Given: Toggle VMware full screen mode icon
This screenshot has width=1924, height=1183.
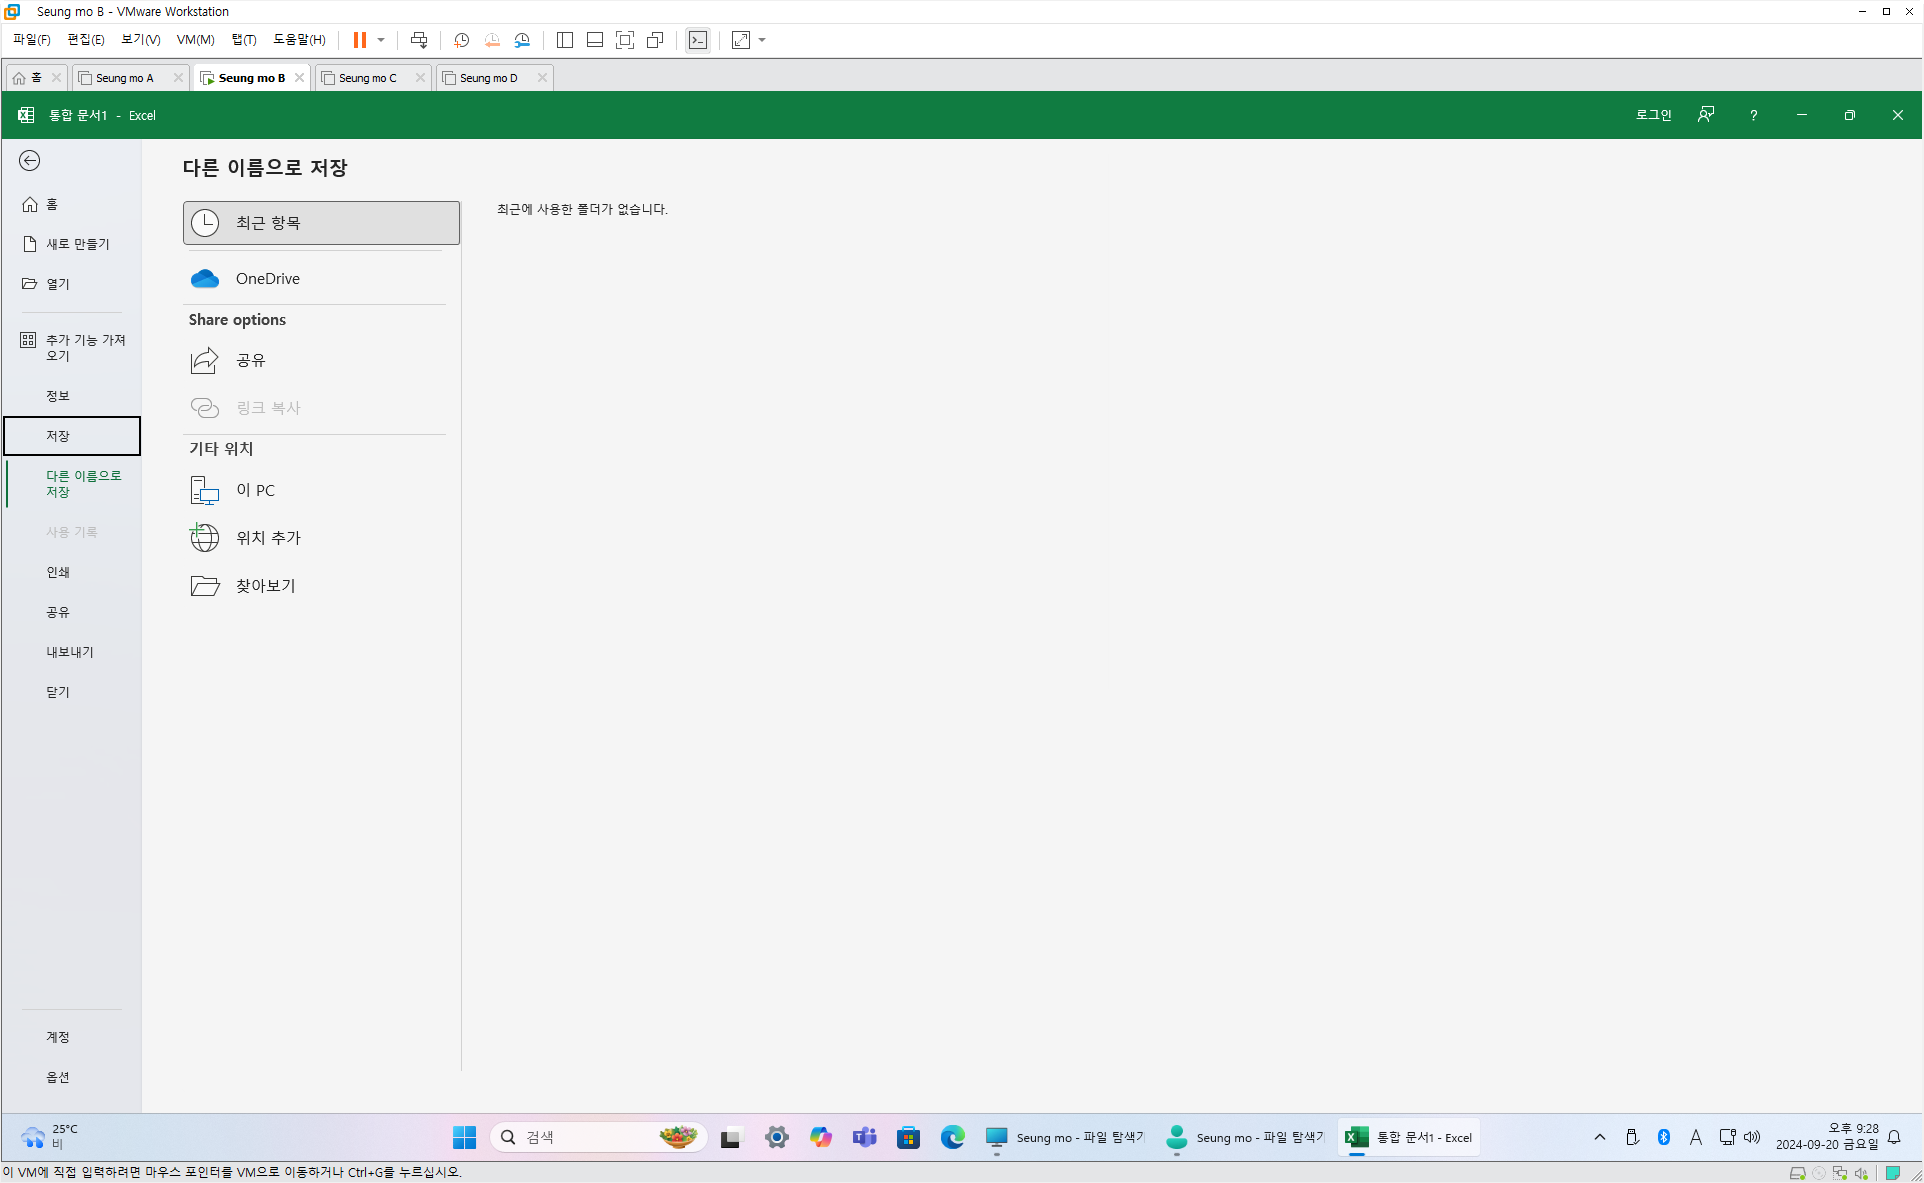Looking at the screenshot, I should pyautogui.click(x=625, y=40).
